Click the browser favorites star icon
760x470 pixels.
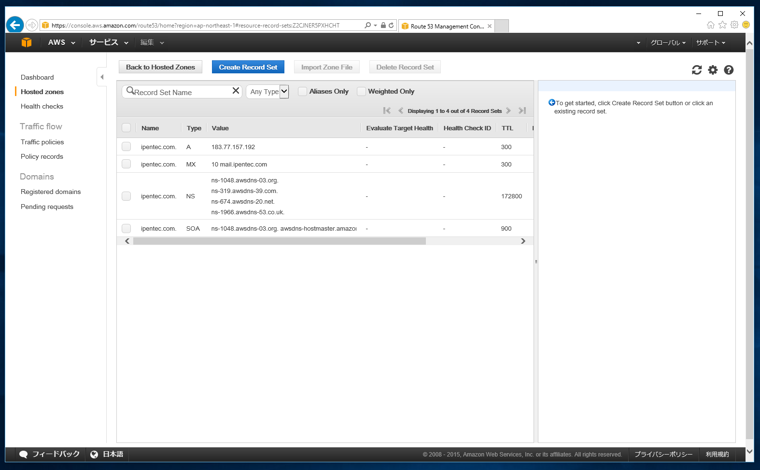[723, 25]
